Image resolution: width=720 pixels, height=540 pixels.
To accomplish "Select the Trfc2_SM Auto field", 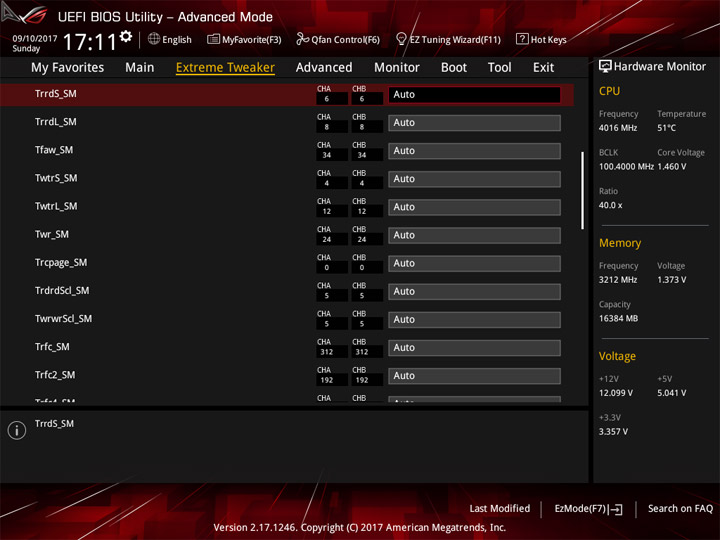I will pos(474,376).
